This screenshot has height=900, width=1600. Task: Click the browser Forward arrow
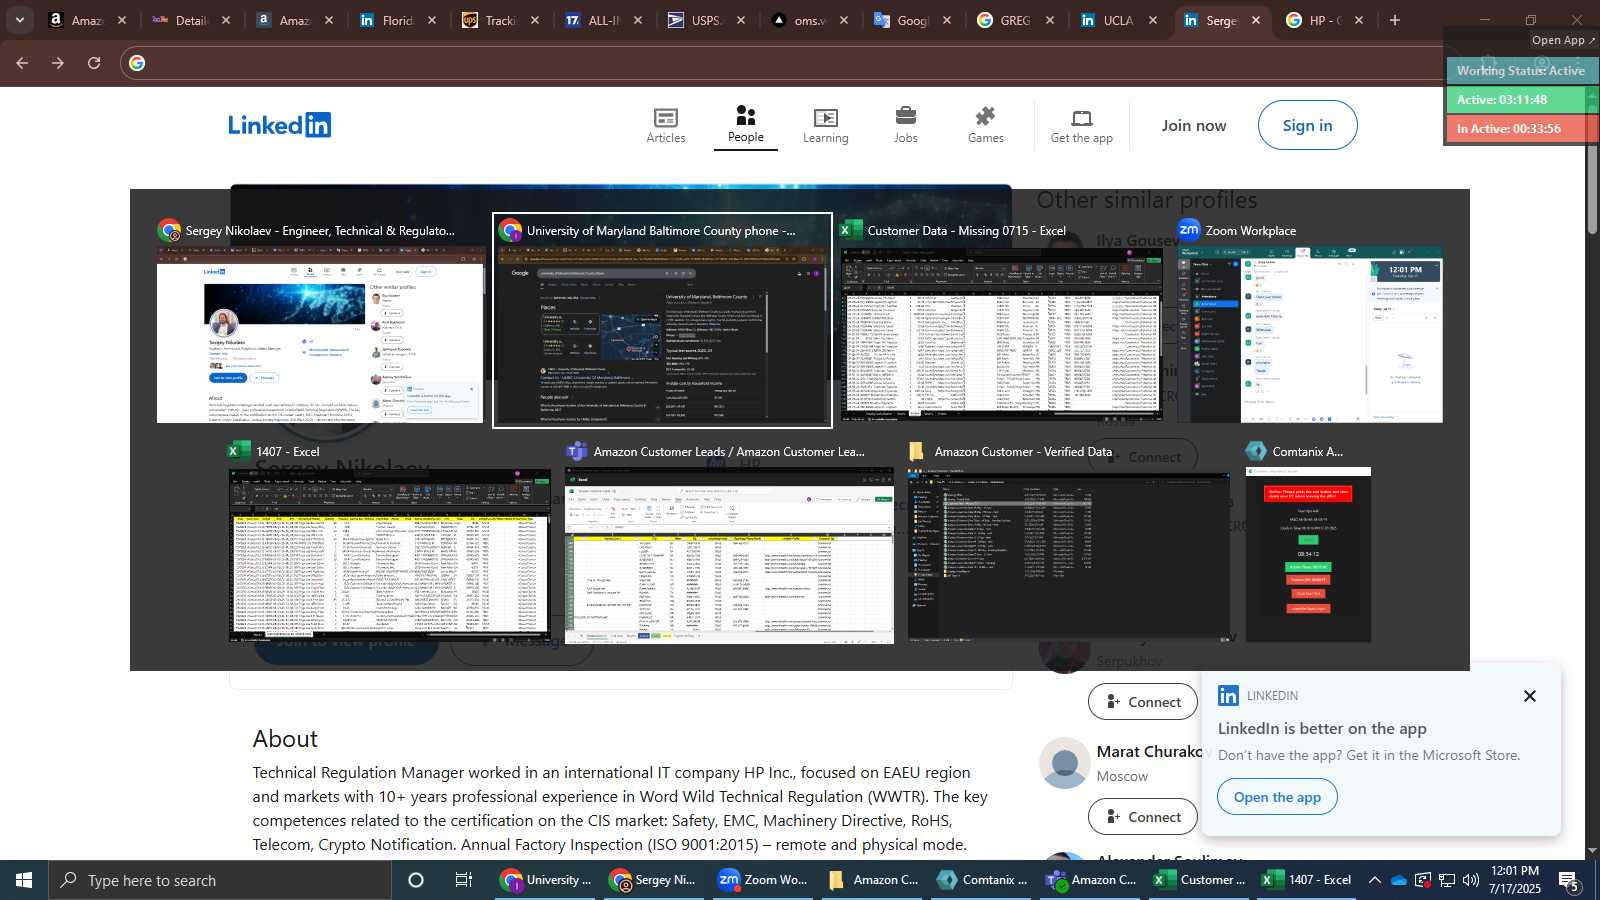58,63
